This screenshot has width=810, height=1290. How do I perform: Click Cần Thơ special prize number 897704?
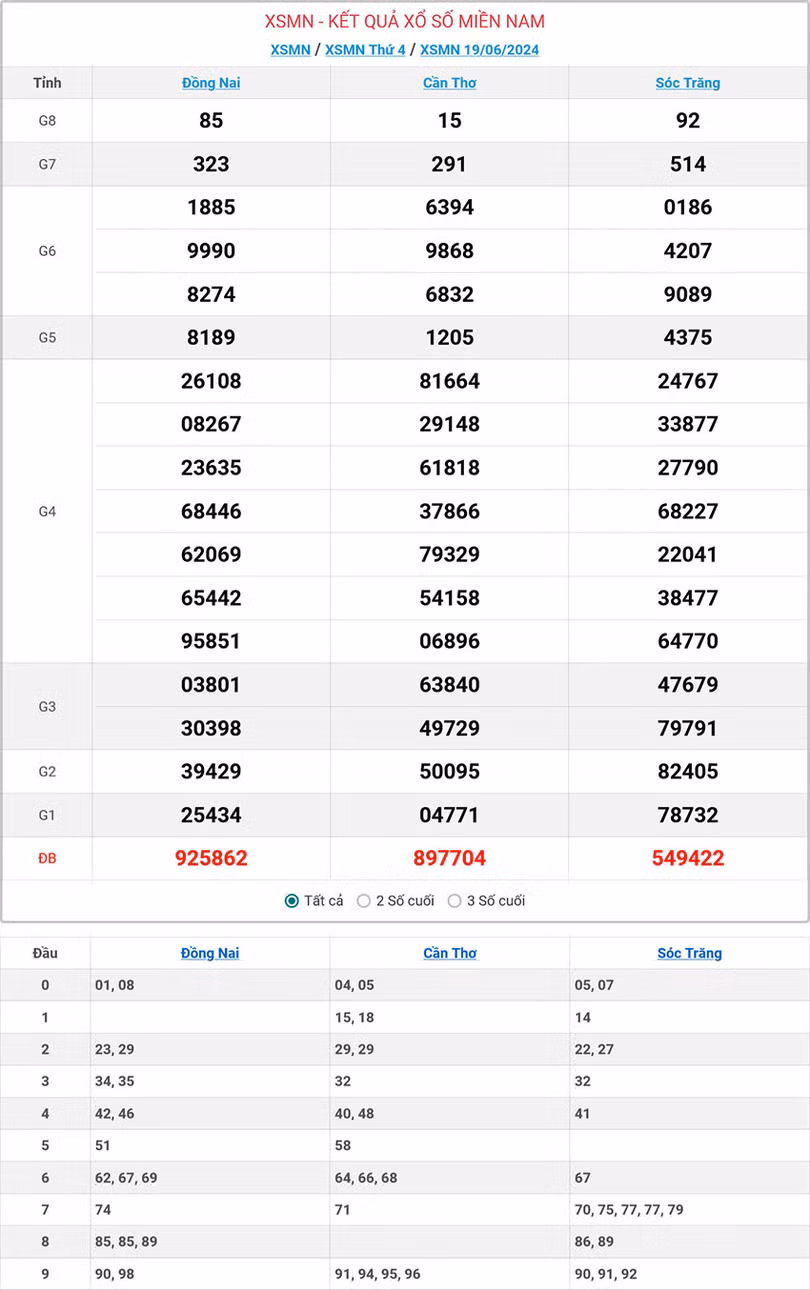point(449,858)
